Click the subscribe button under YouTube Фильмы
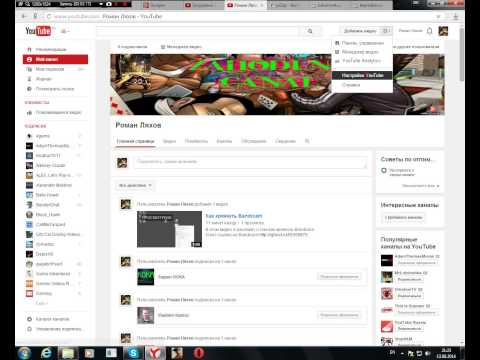The width and height of the screenshot is (480, 360). (410, 329)
